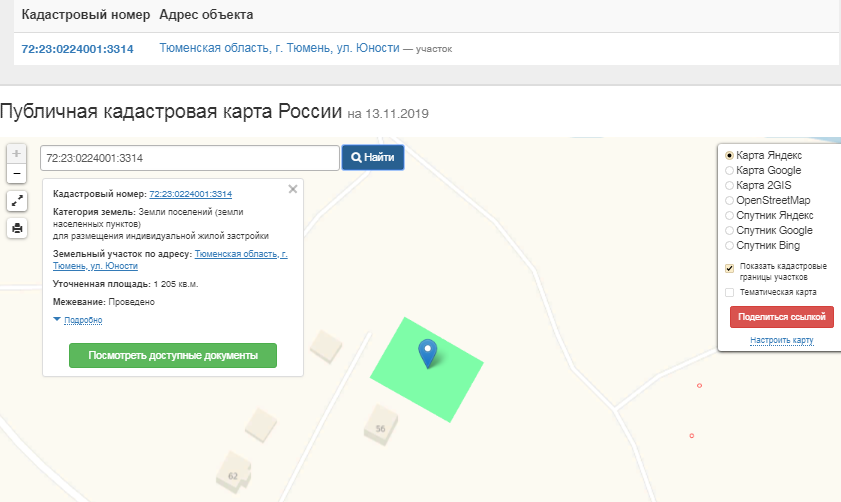Print the map using printer icon
This screenshot has width=841, height=502.
[17, 228]
